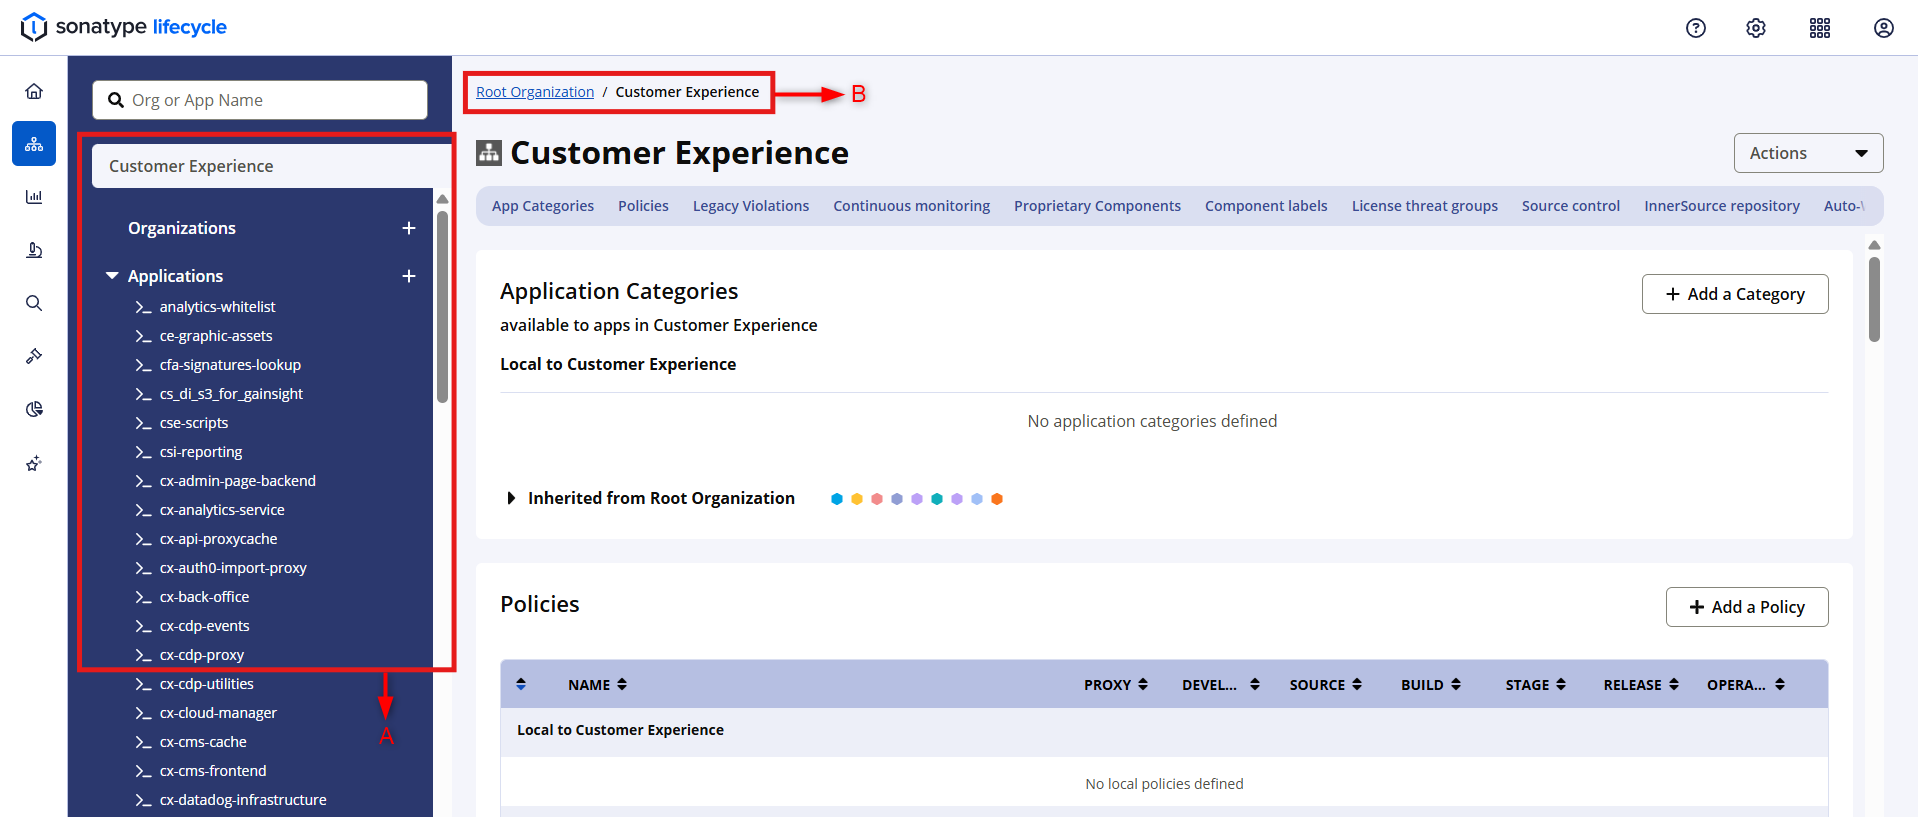The height and width of the screenshot is (817, 1918).
Task: Click the terminal icon beside cx-back-office
Action: [143, 597]
